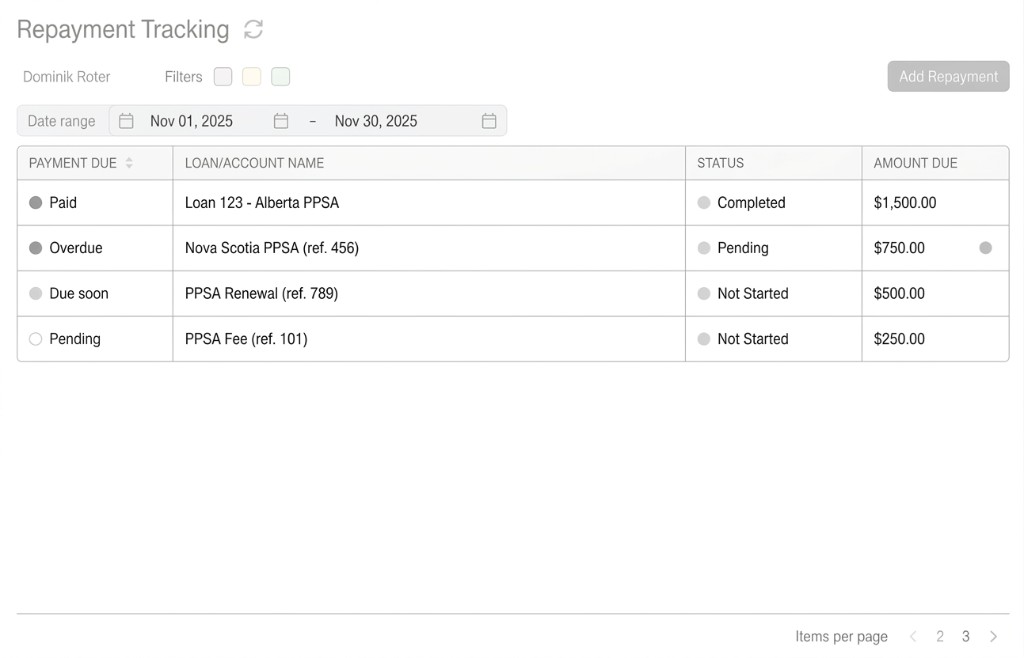Click the $750.00 amount
Screen dimensions: 1024x658
point(899,248)
